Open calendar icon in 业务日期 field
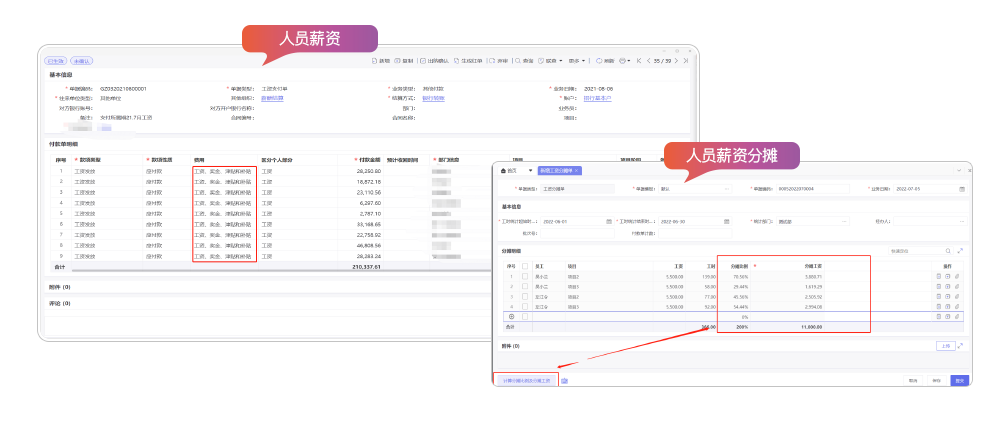 [x=961, y=188]
